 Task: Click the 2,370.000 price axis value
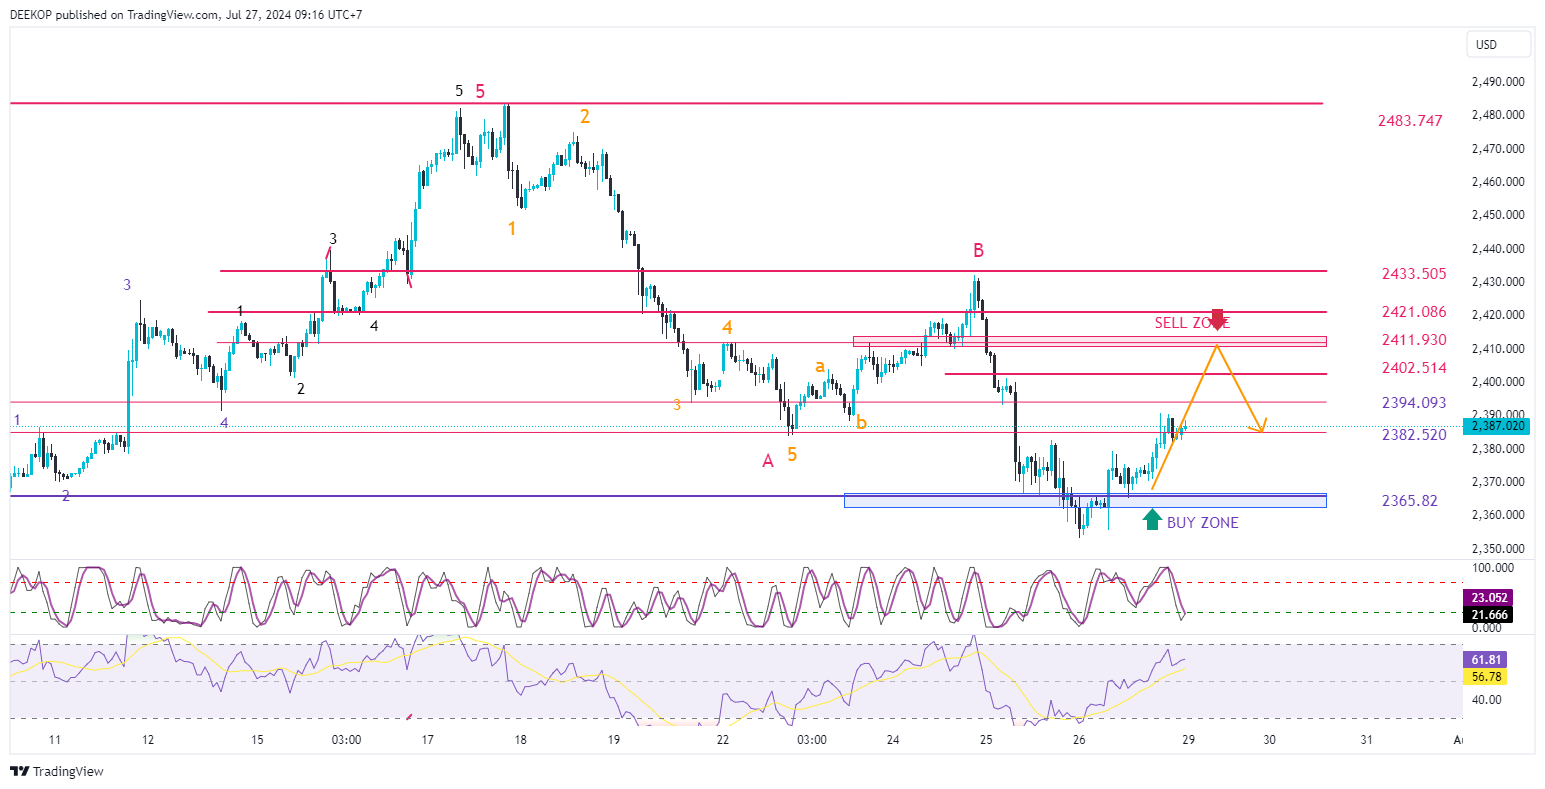click(x=1498, y=482)
